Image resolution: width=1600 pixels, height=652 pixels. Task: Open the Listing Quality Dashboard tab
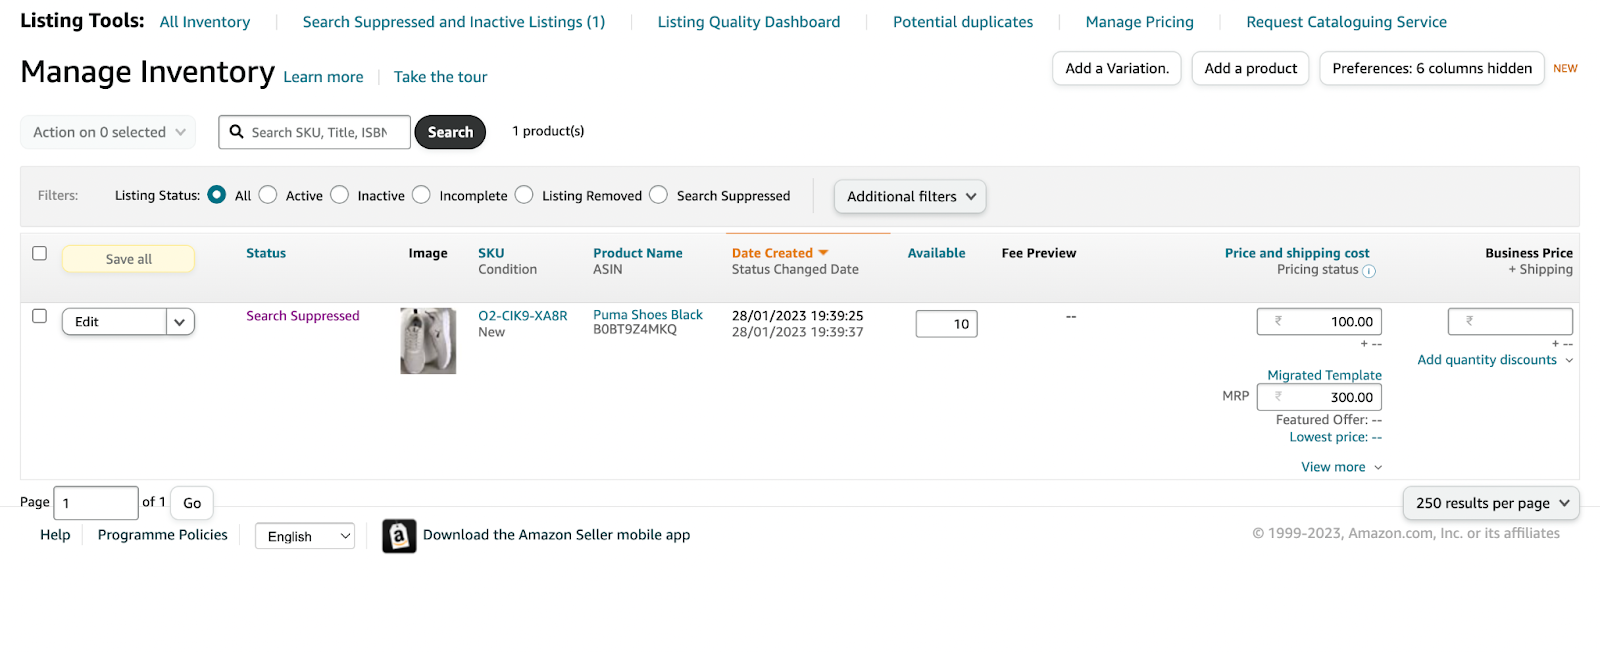click(748, 22)
